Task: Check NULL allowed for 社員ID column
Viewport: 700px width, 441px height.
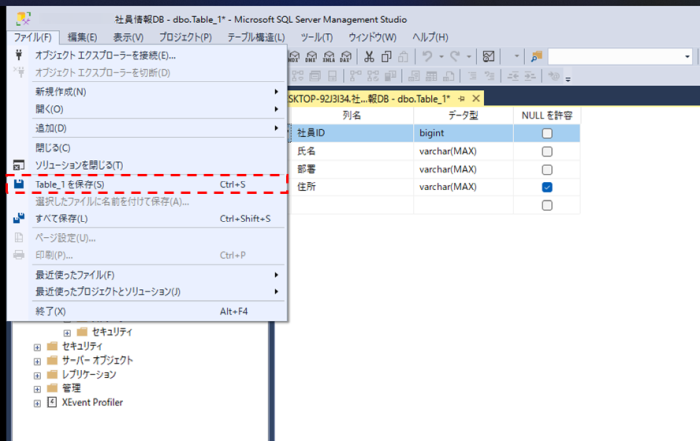Action: [547, 133]
